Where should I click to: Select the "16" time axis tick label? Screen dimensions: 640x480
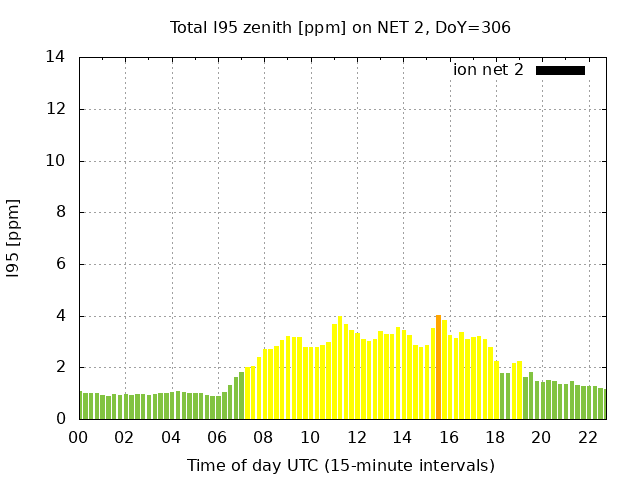click(x=448, y=437)
